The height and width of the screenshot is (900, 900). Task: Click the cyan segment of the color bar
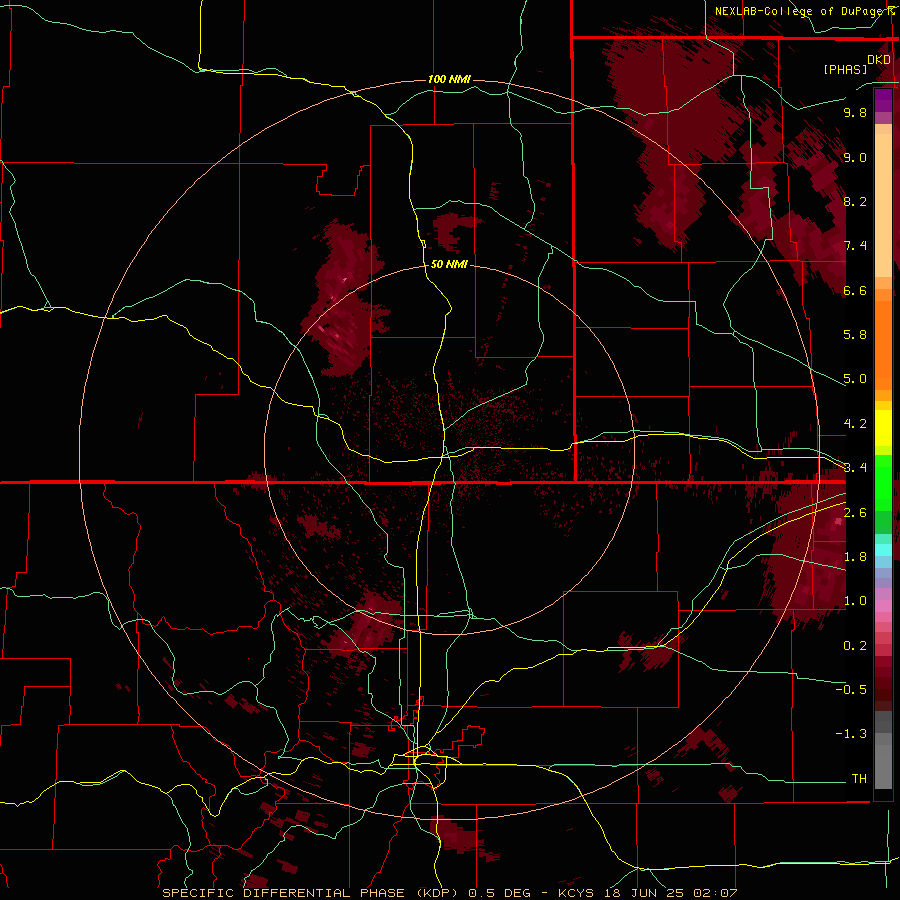(x=883, y=550)
